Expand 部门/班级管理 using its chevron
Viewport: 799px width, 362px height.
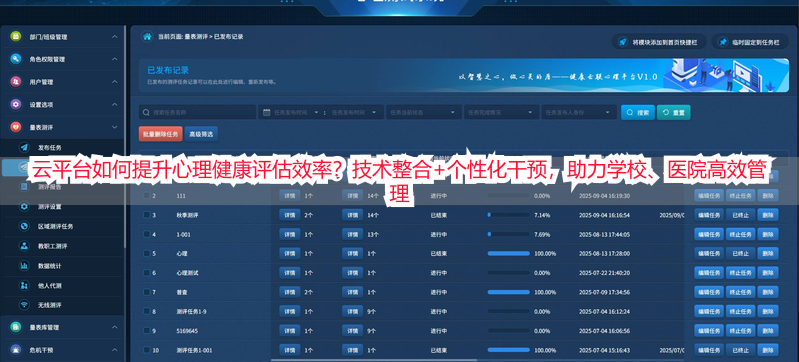point(115,37)
